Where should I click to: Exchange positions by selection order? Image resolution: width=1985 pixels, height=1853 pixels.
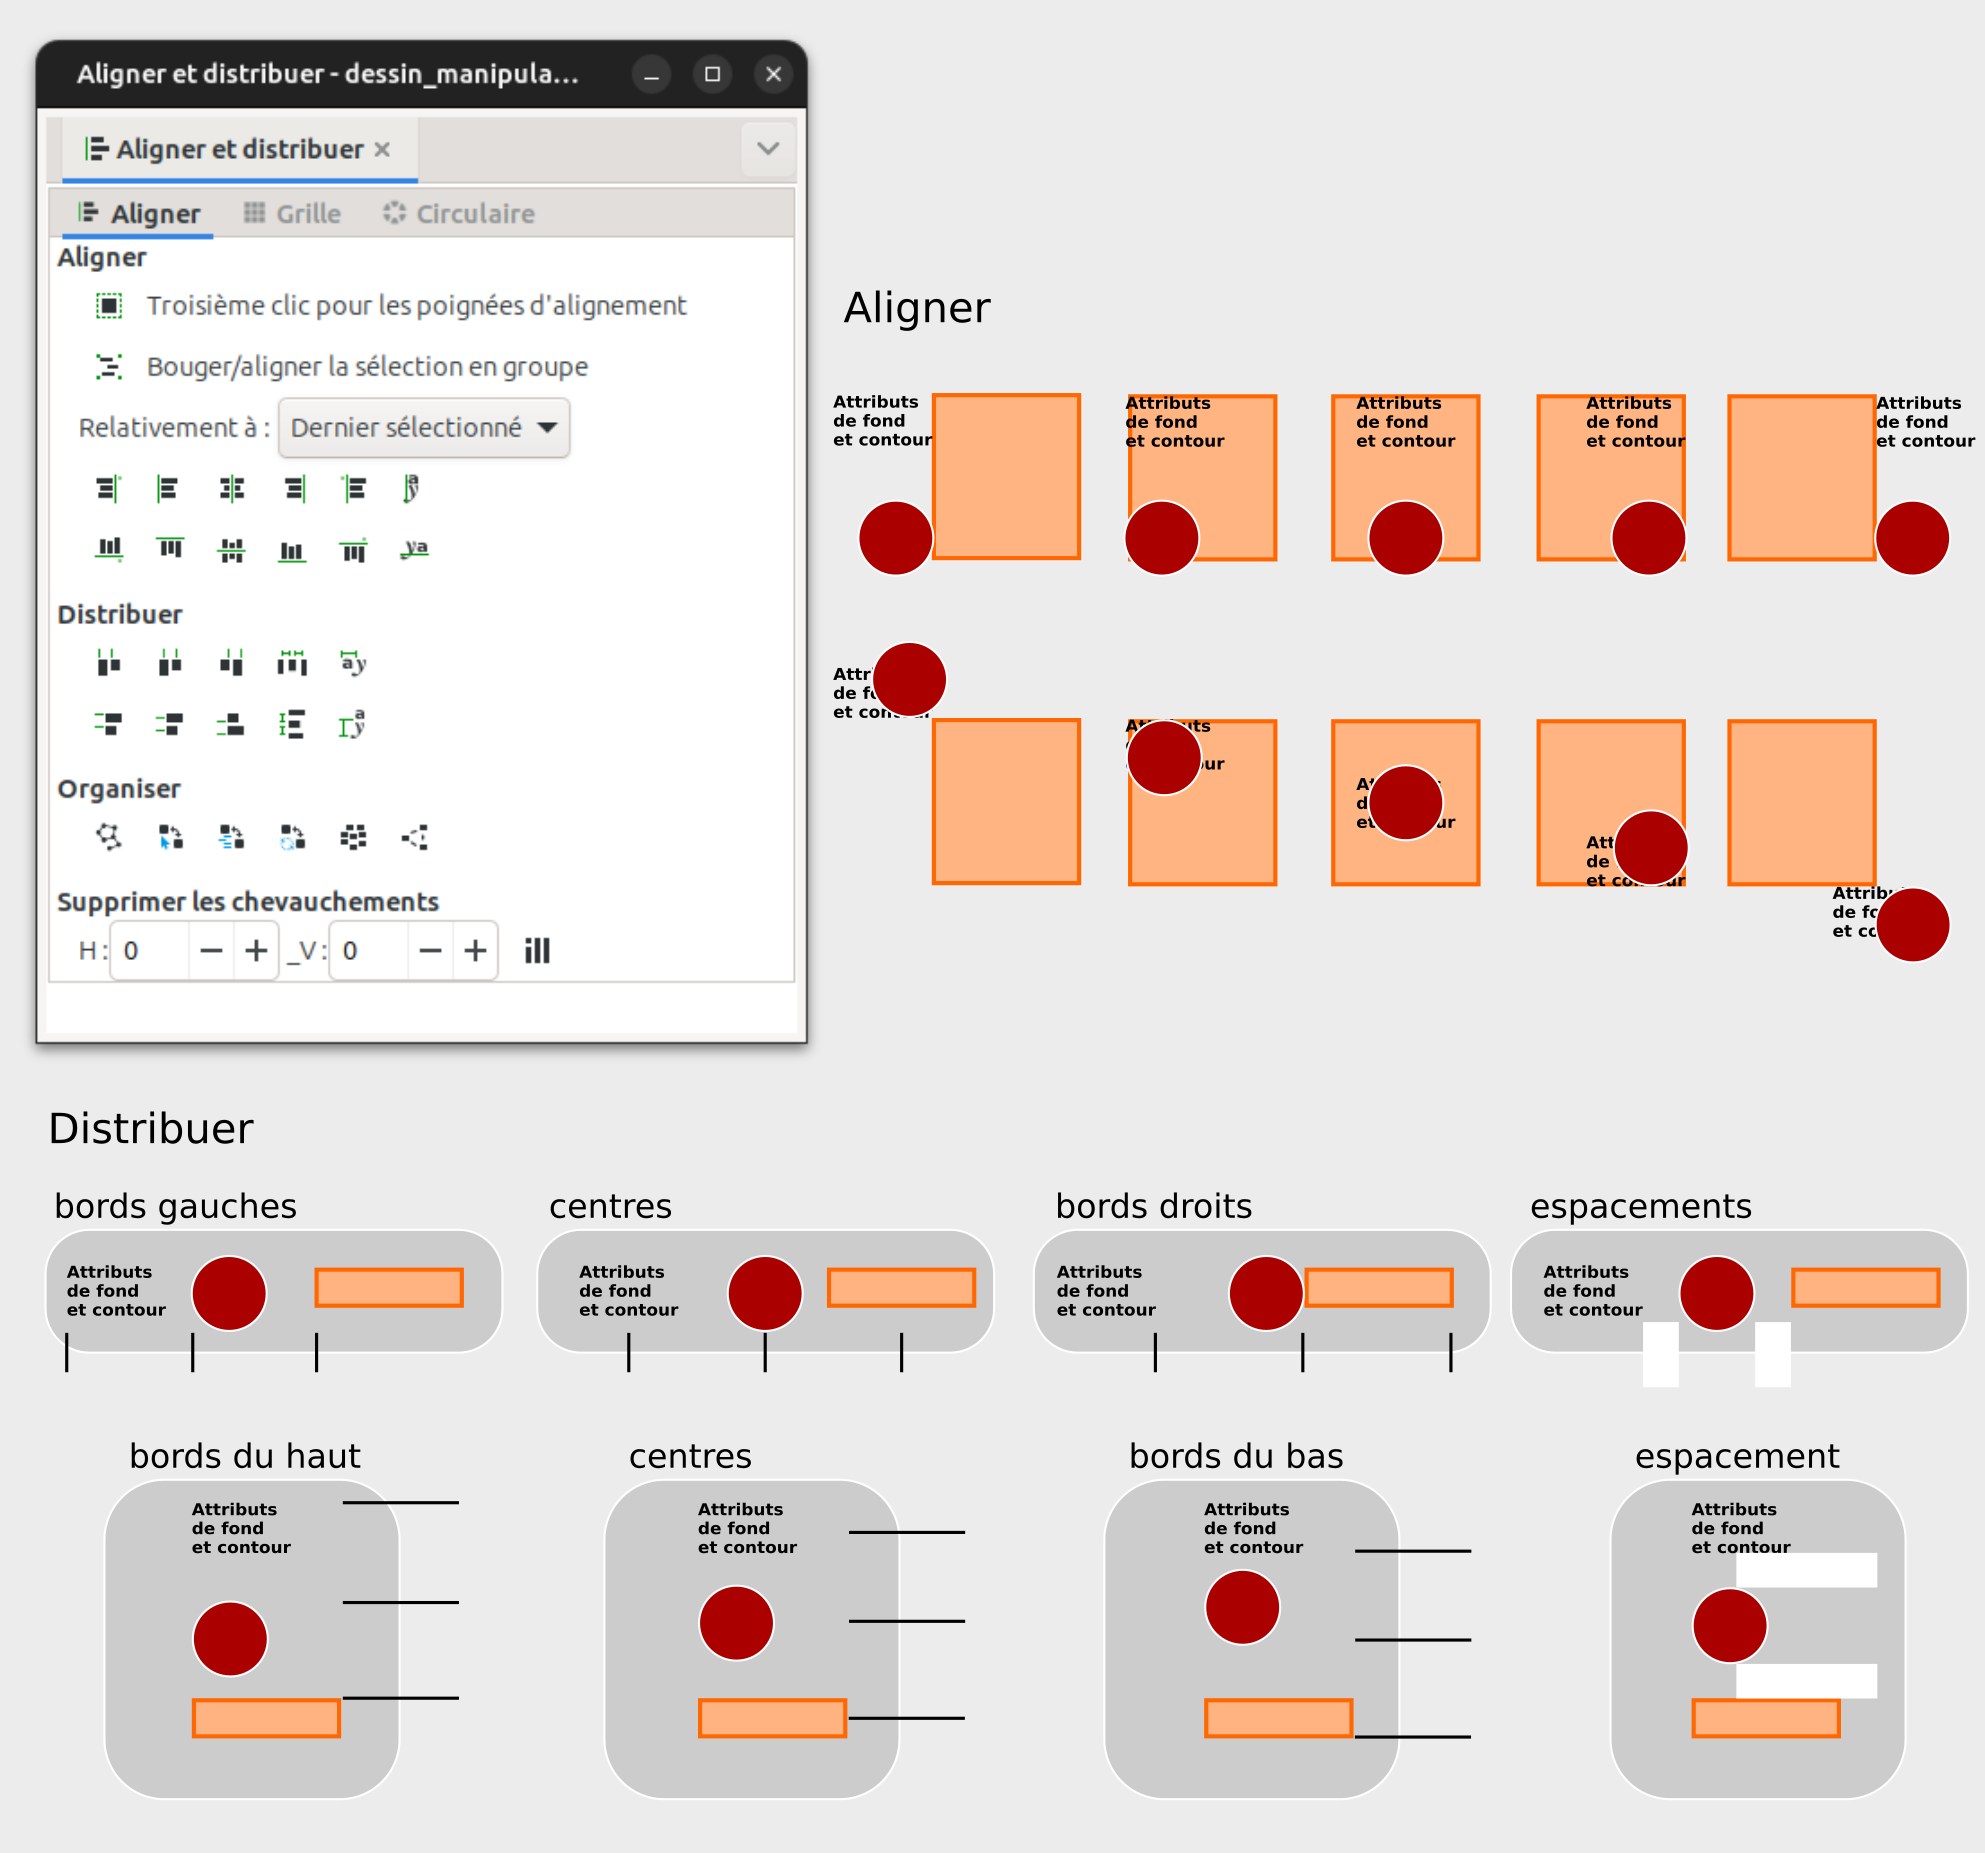point(170,837)
